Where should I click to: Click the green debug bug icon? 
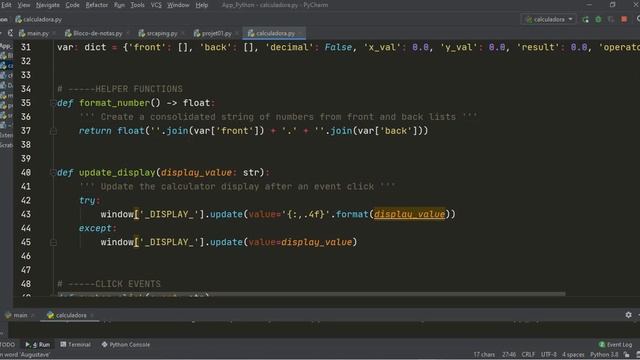click(x=598, y=19)
